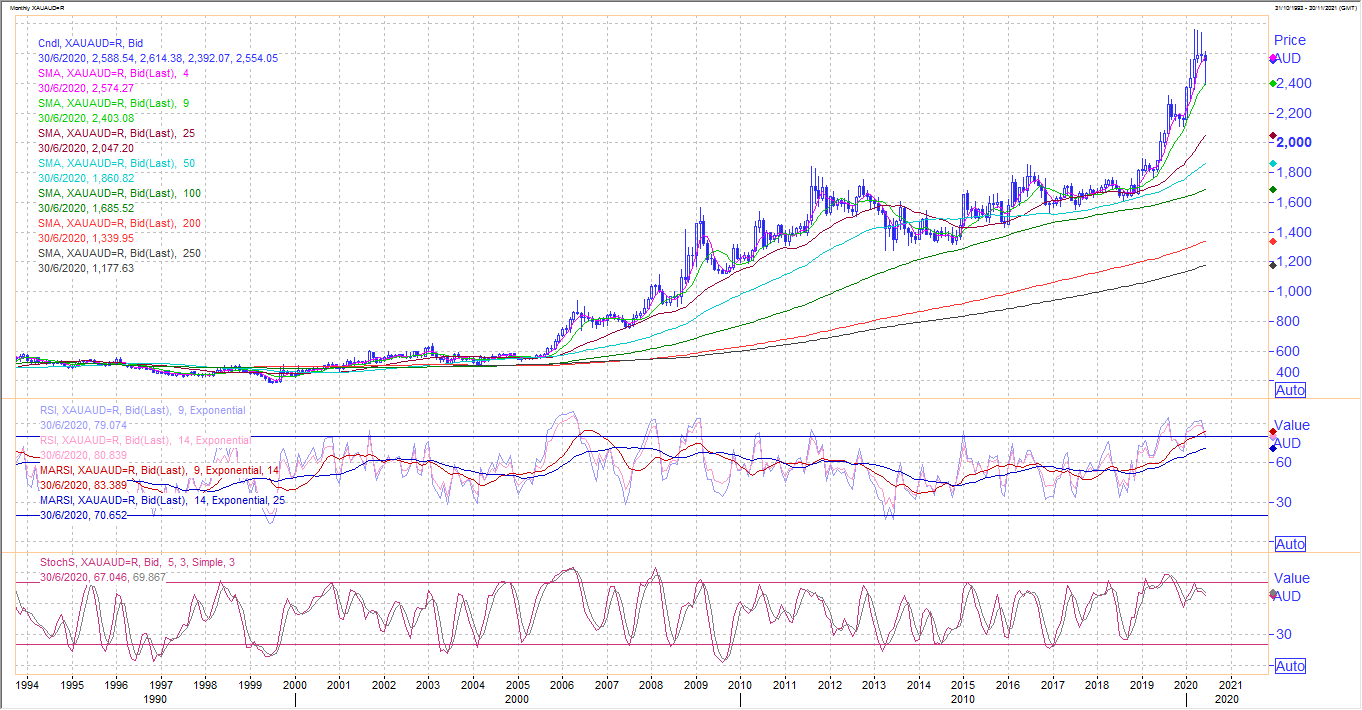The image size is (1362, 710).
Task: Click the 2021 year label on the time axis
Action: coord(1231,687)
